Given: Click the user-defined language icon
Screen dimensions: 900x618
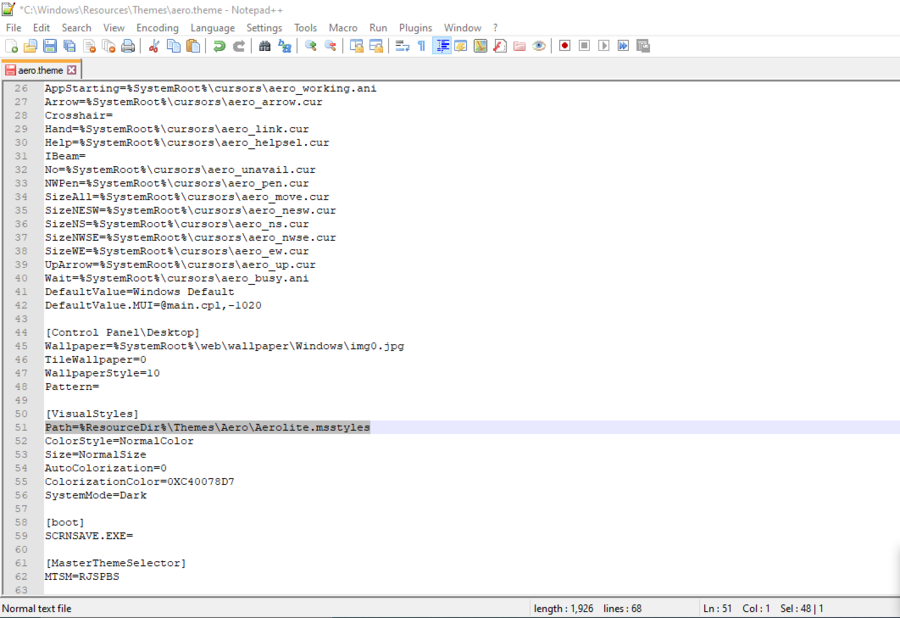Looking at the screenshot, I should click(x=460, y=46).
